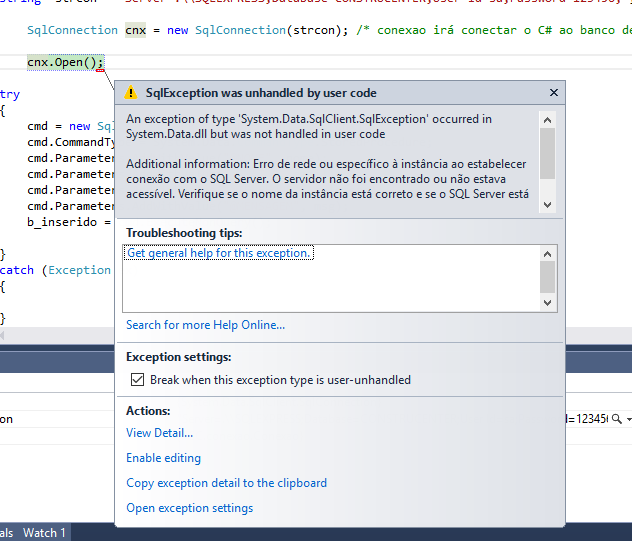The image size is (632, 541).
Task: Switch to the Watch 1 tab
Action: click(x=44, y=533)
